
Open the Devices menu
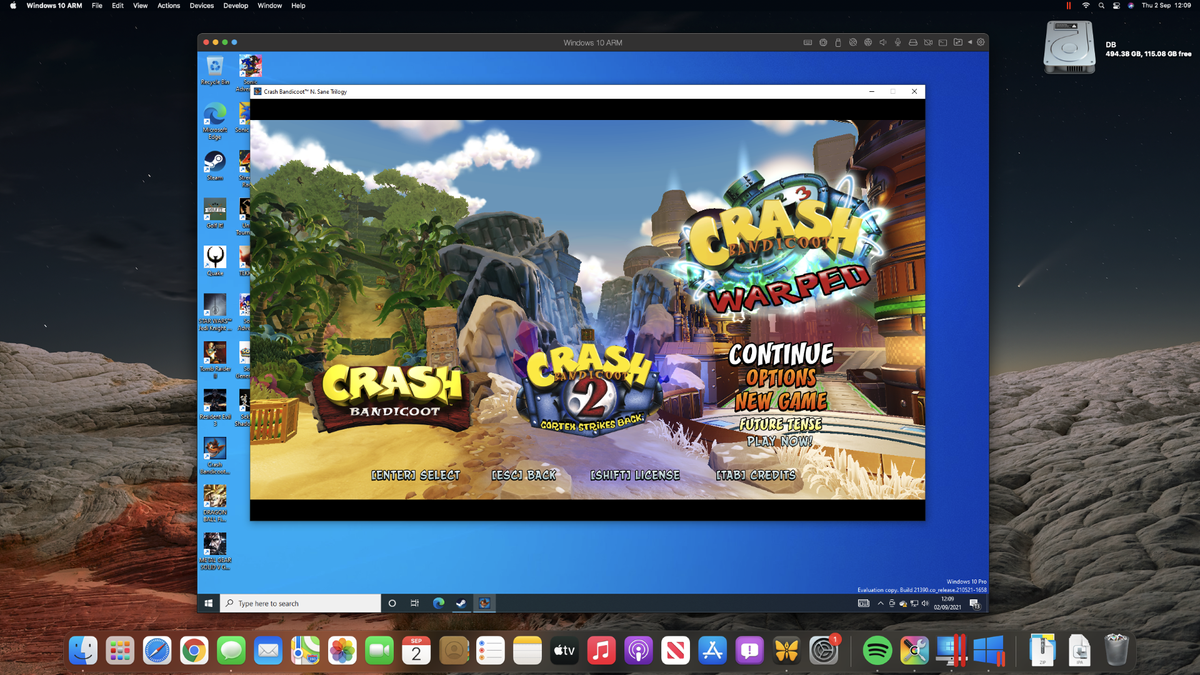point(202,6)
